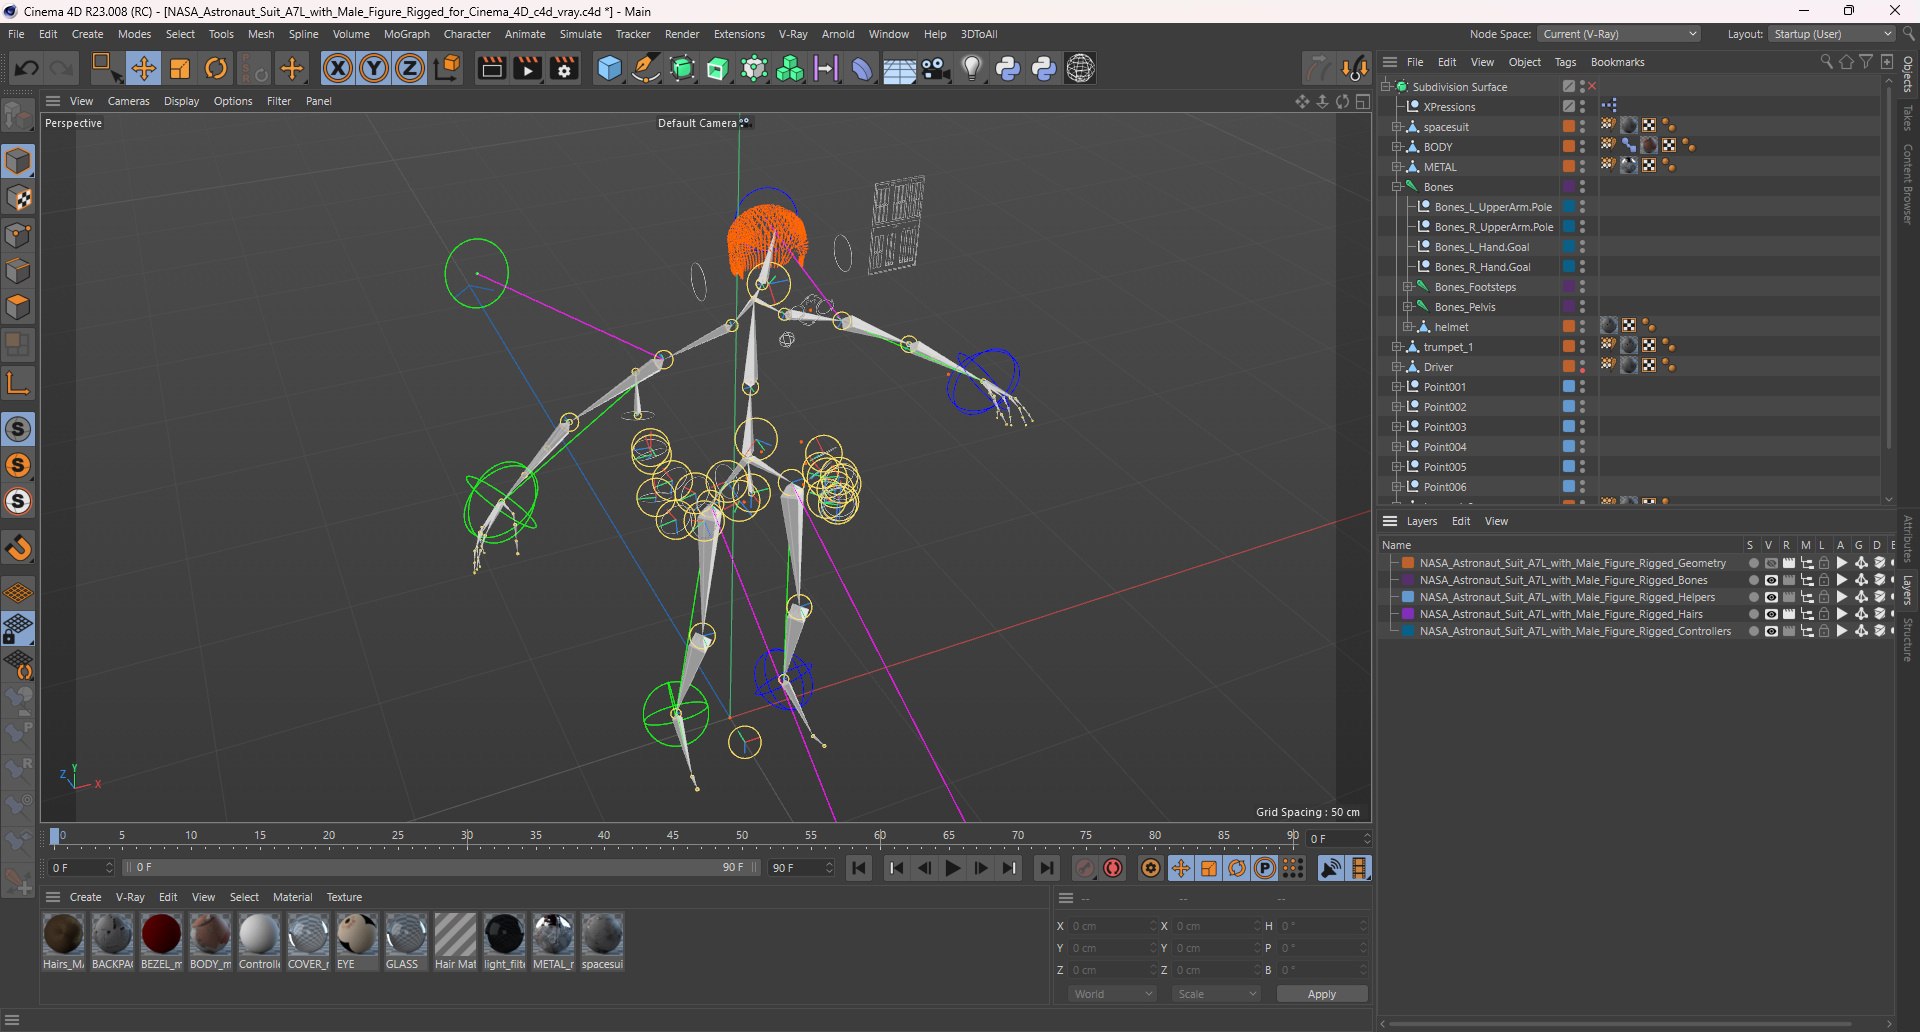Collapse the Bones hierarchy
The height and width of the screenshot is (1032, 1920).
1397,187
